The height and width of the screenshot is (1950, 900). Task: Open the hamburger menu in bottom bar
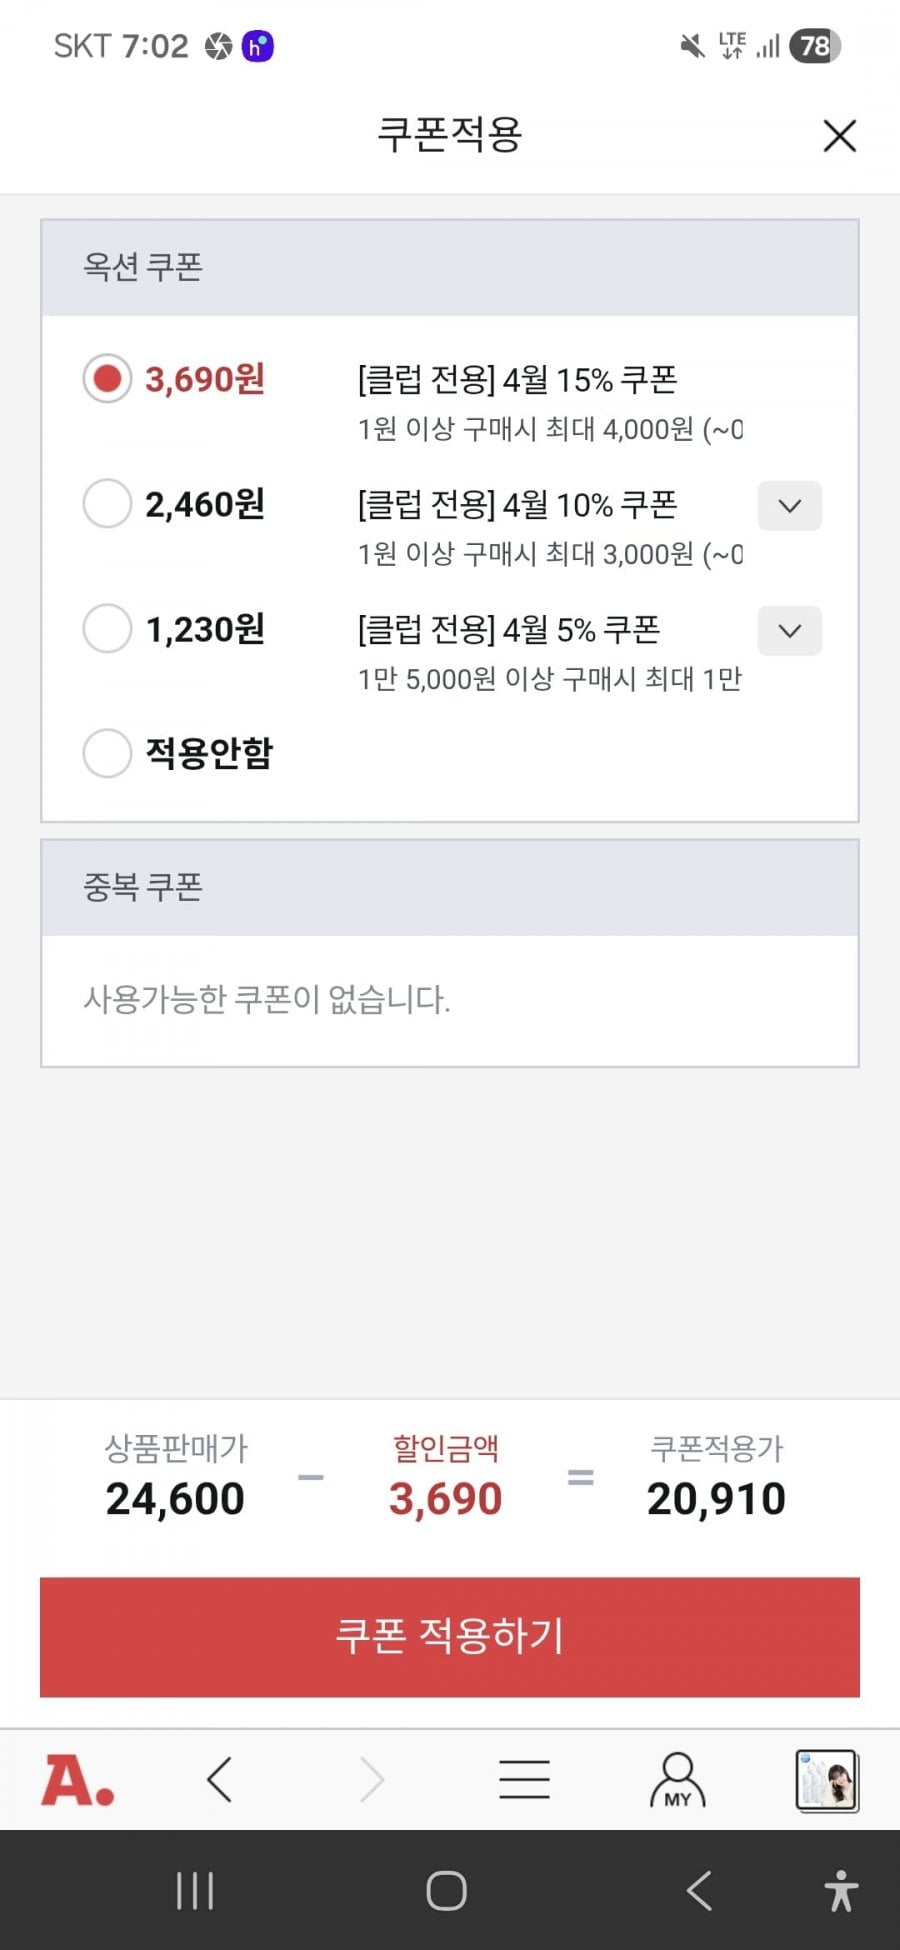pyautogui.click(x=524, y=1780)
